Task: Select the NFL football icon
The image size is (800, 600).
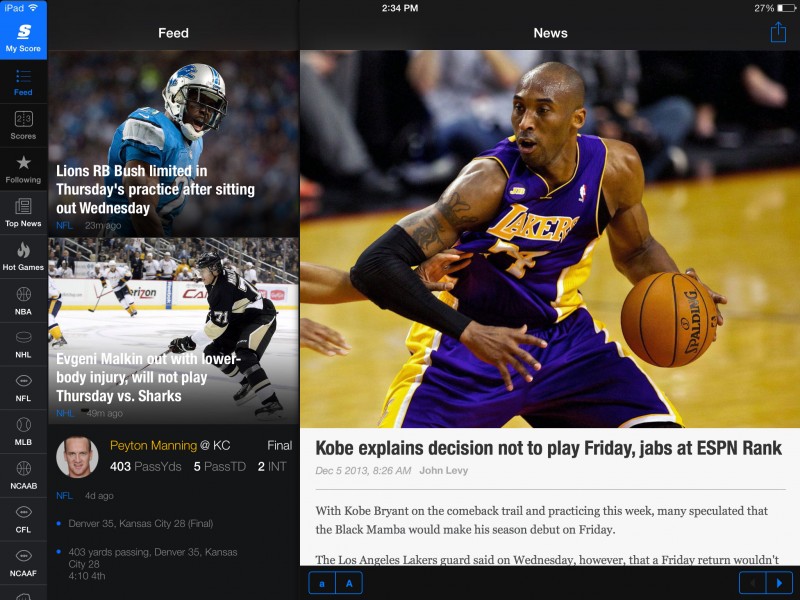Action: coord(23,388)
